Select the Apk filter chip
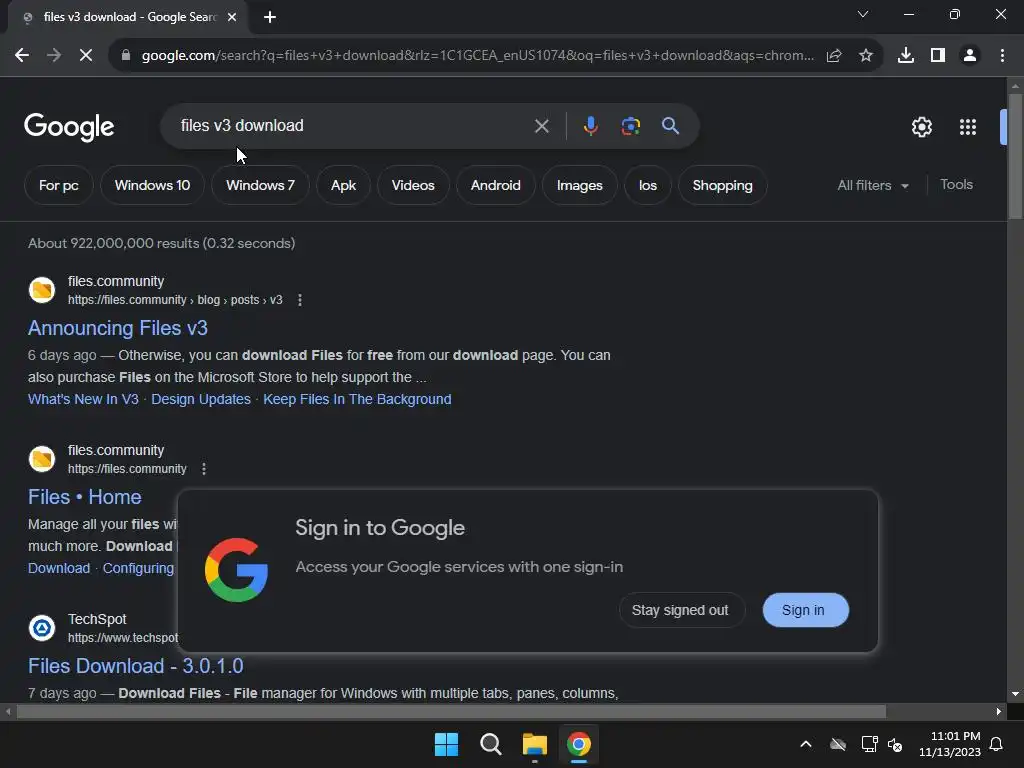 pos(344,185)
